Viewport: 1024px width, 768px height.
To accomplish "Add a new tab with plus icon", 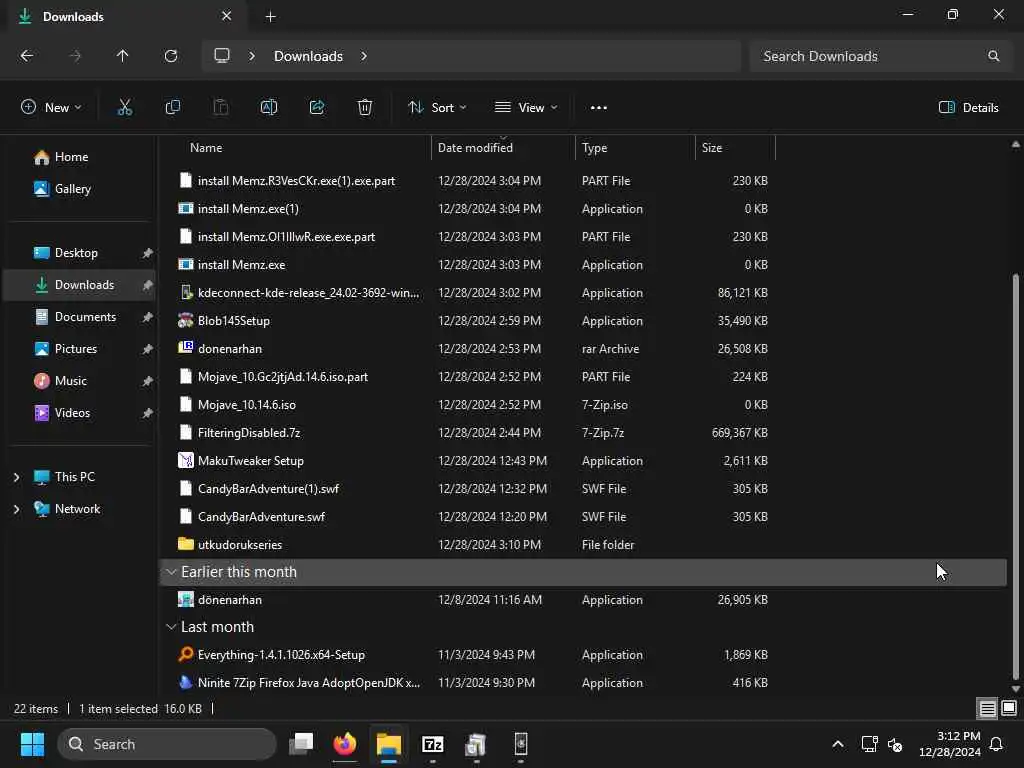I will pyautogui.click(x=270, y=17).
